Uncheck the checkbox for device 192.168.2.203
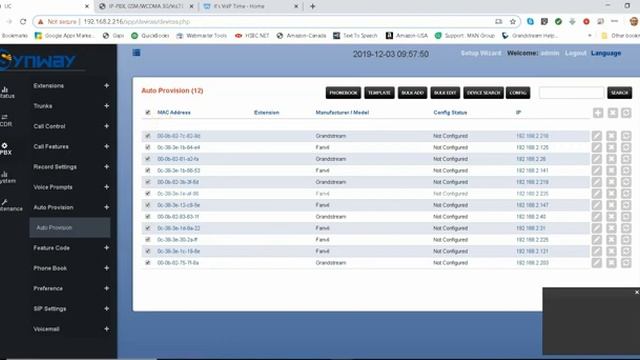 coord(148,263)
